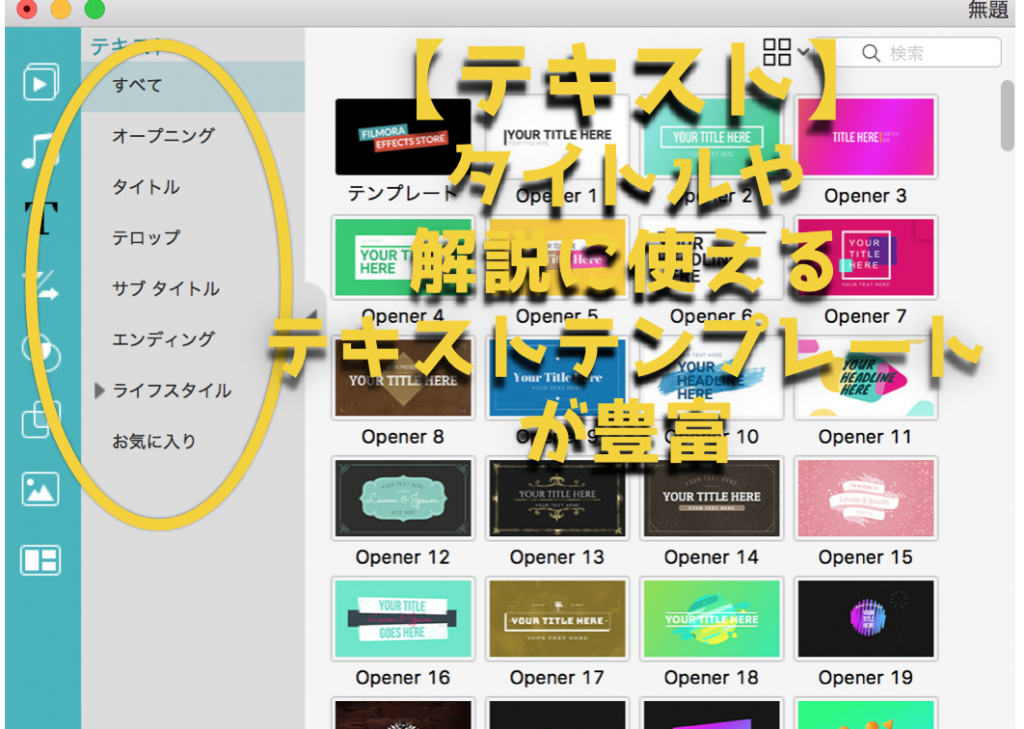Select the Opener 3 template thumbnail
This screenshot has height=729, width=1024.
[x=865, y=137]
